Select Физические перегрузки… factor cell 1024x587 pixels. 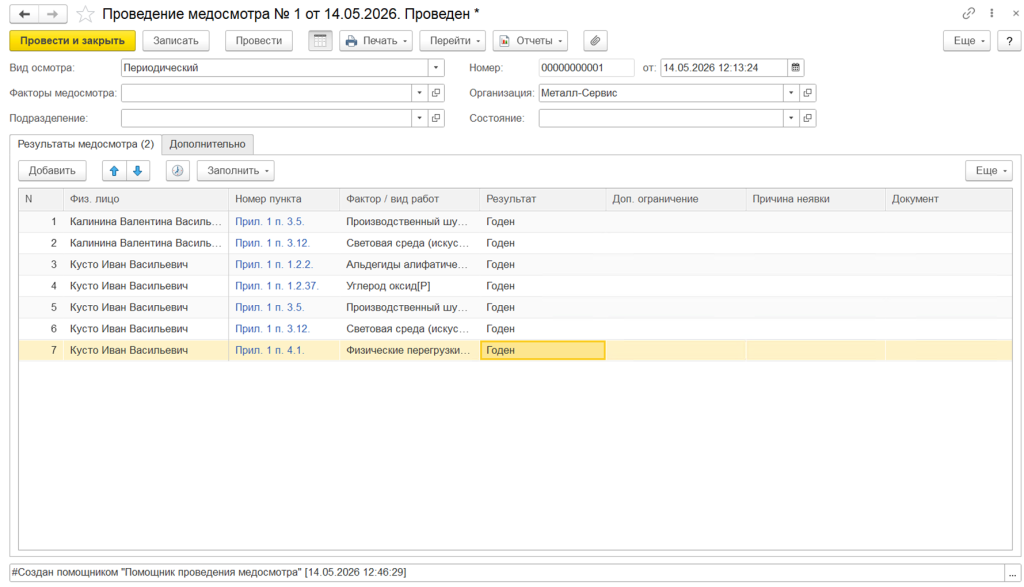pyautogui.click(x=409, y=351)
